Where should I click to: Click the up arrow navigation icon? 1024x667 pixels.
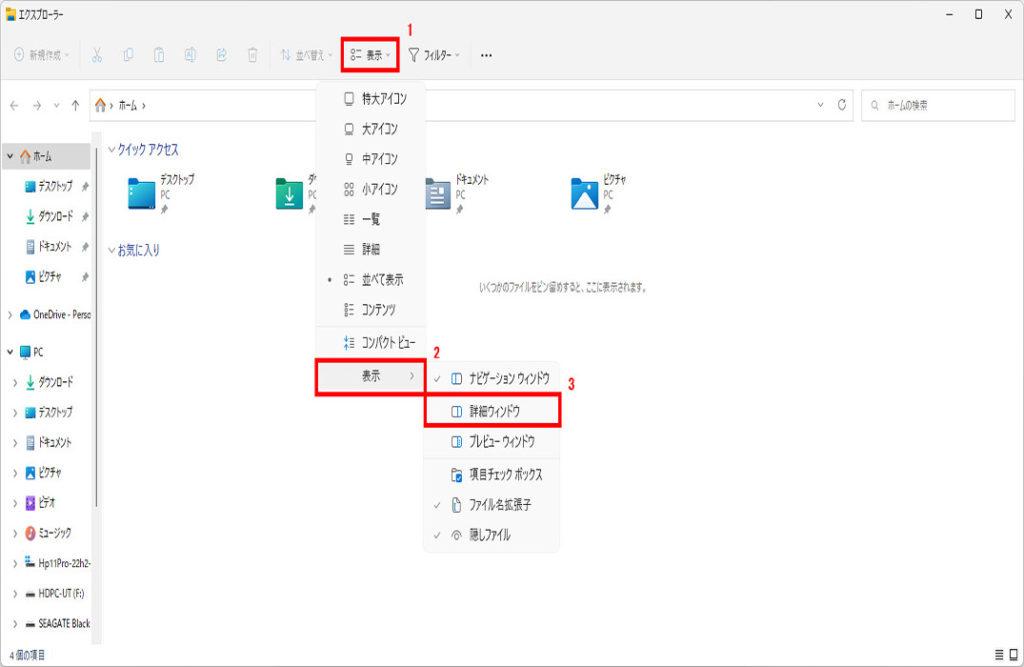tap(76, 105)
